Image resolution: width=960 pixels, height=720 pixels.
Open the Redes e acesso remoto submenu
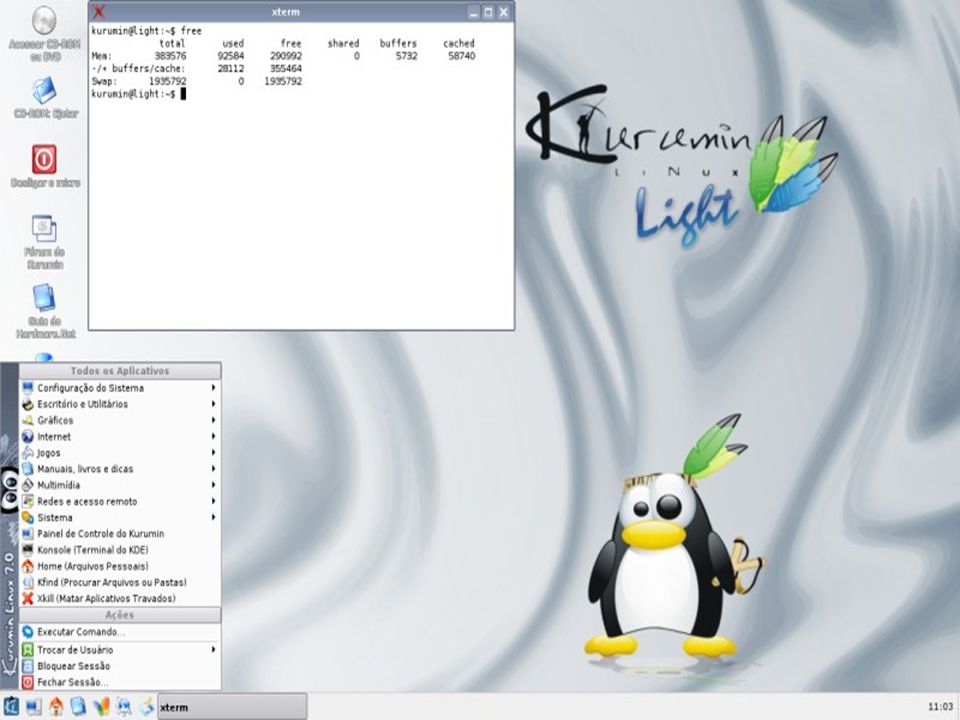click(120, 501)
